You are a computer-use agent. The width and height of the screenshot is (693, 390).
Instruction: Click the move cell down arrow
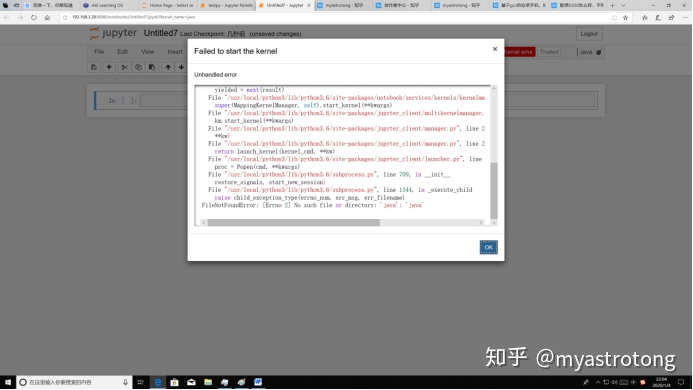tap(181, 67)
